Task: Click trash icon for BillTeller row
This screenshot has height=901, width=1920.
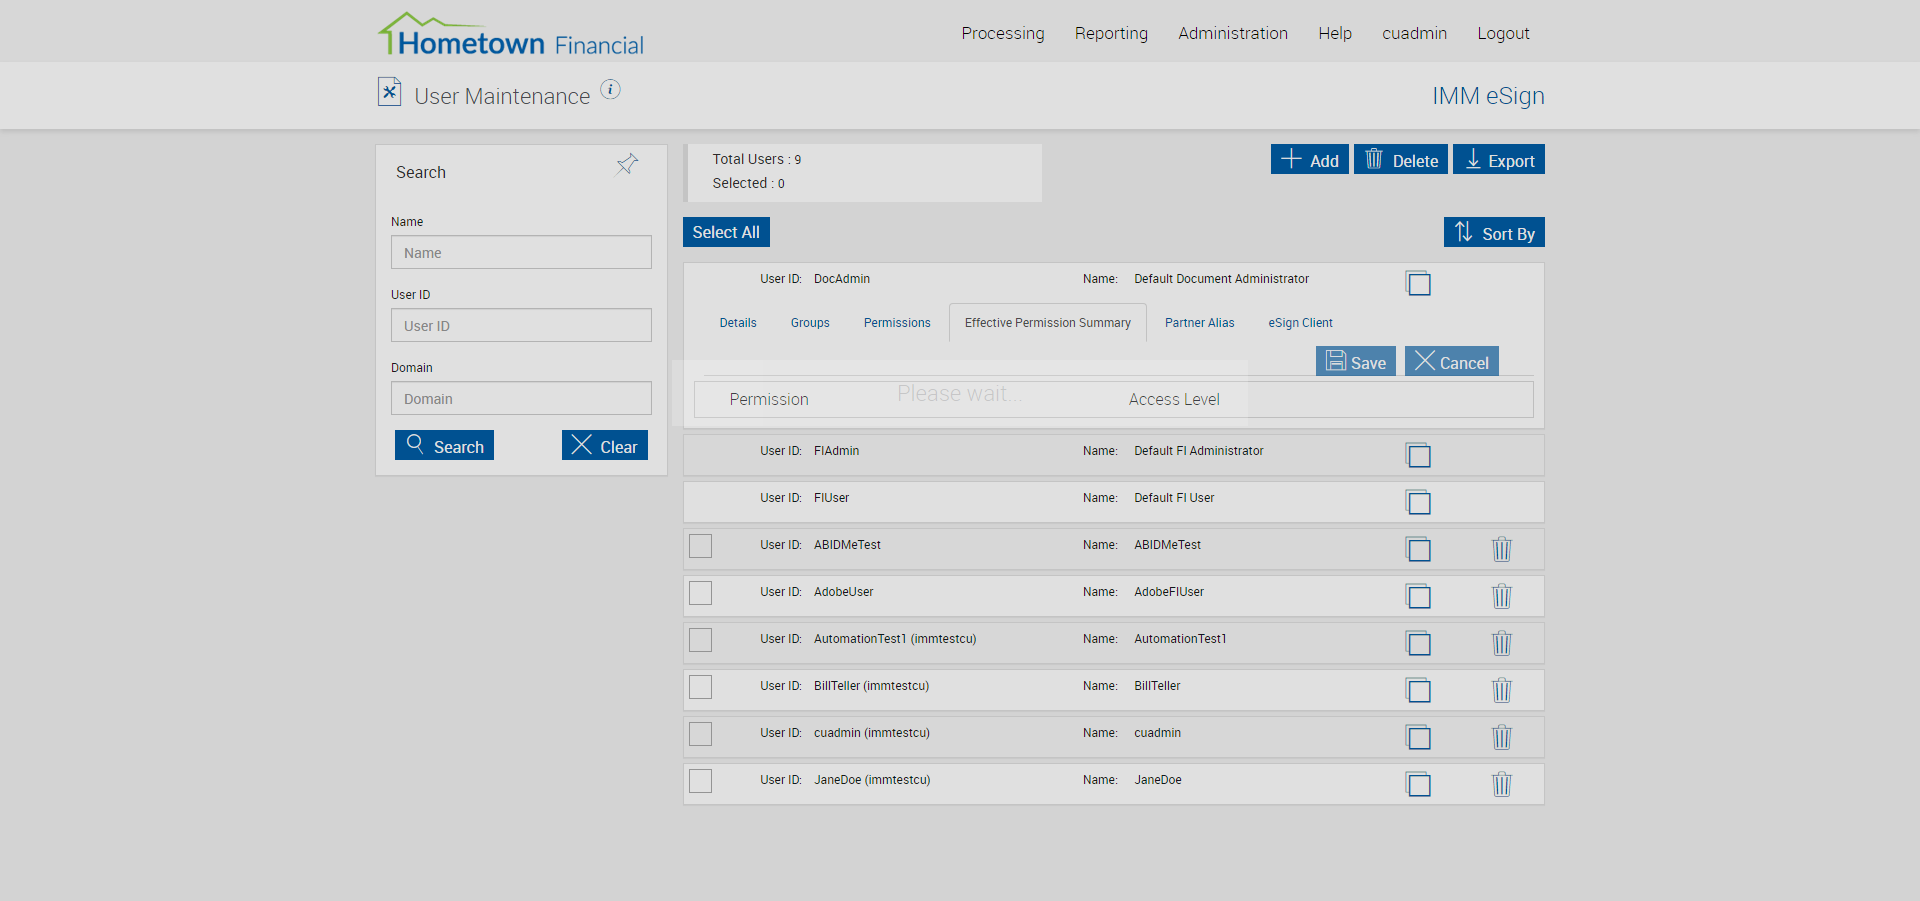Action: [1501, 690]
